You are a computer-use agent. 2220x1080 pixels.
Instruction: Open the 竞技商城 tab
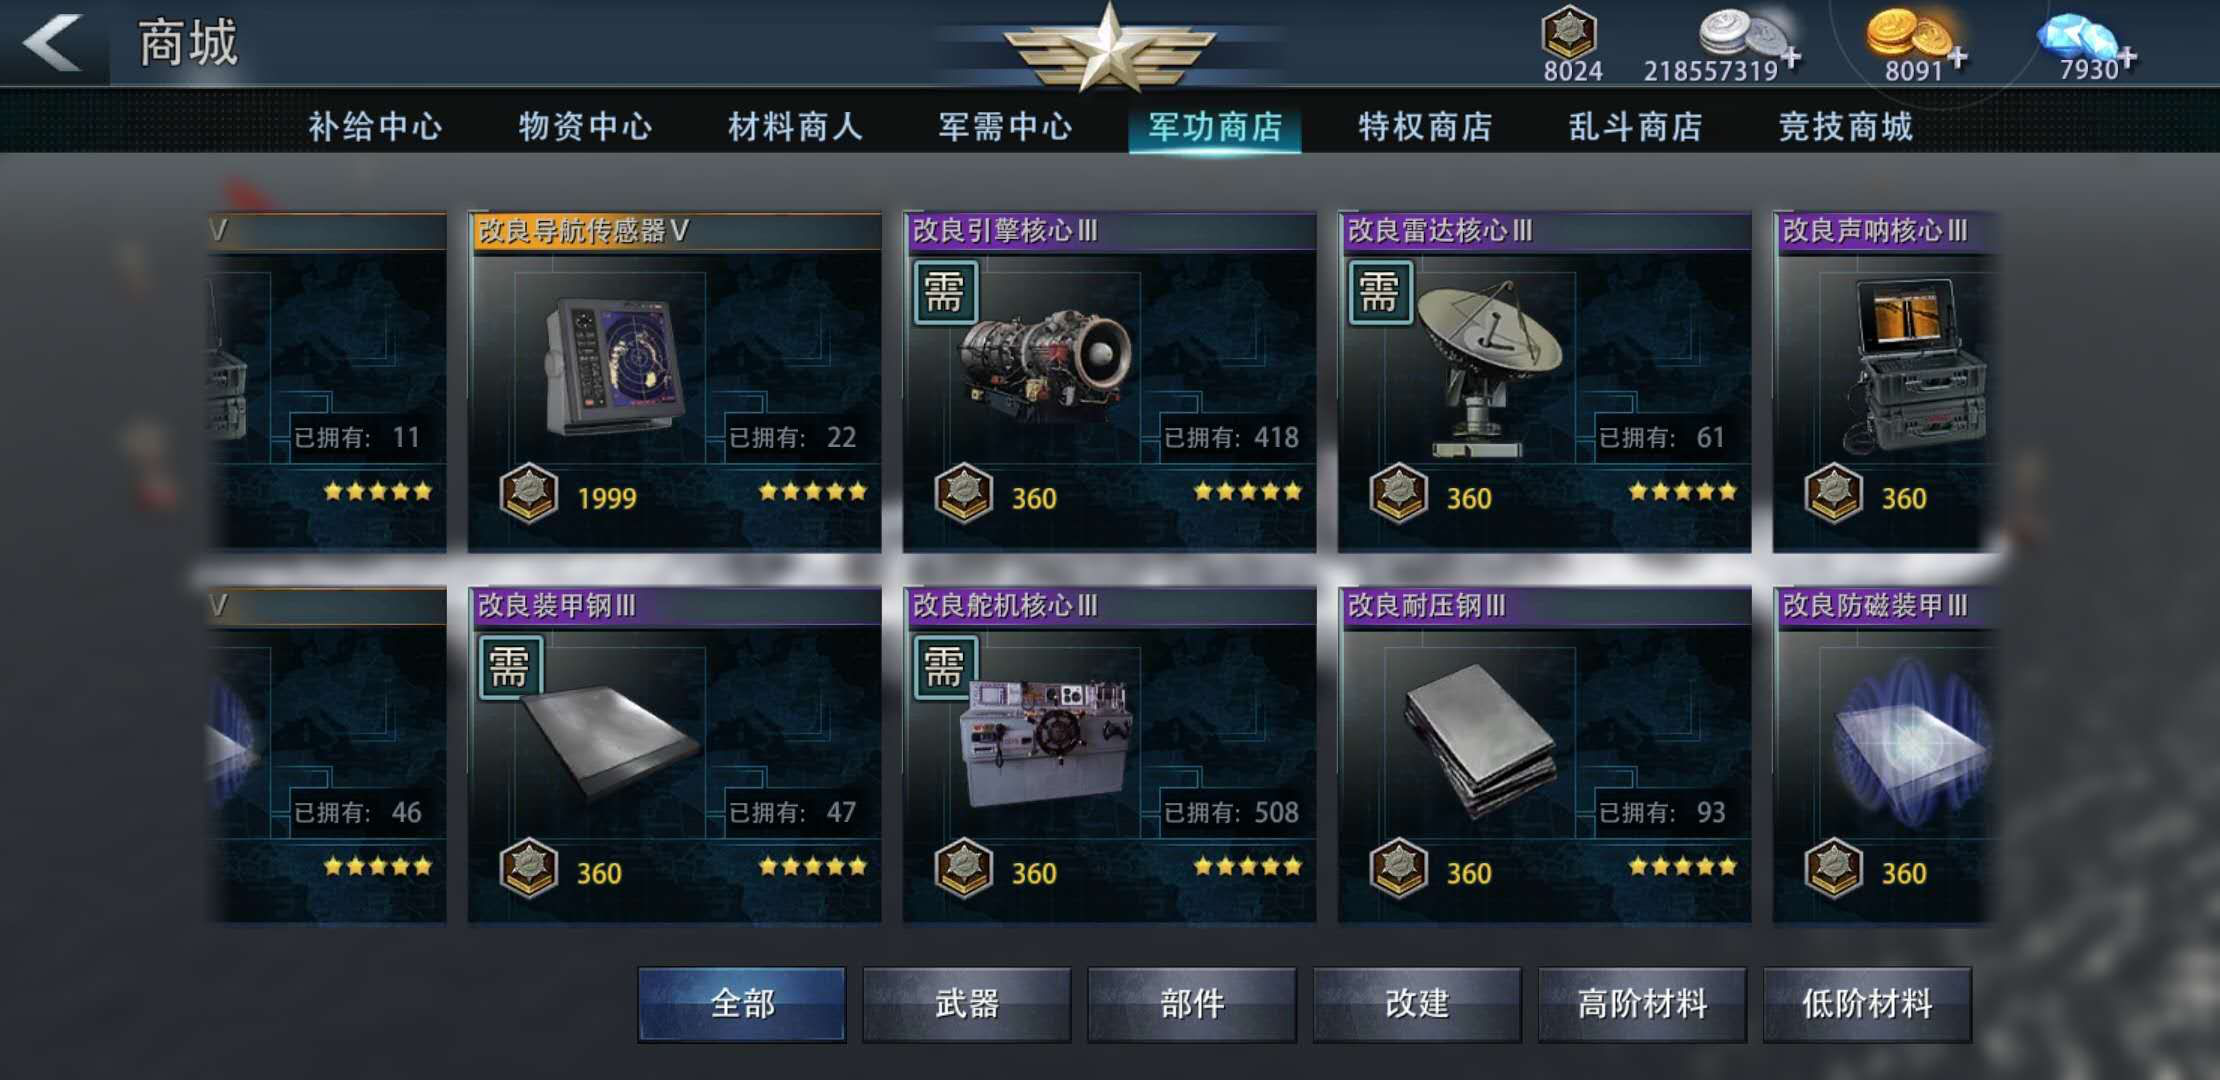(x=1845, y=127)
